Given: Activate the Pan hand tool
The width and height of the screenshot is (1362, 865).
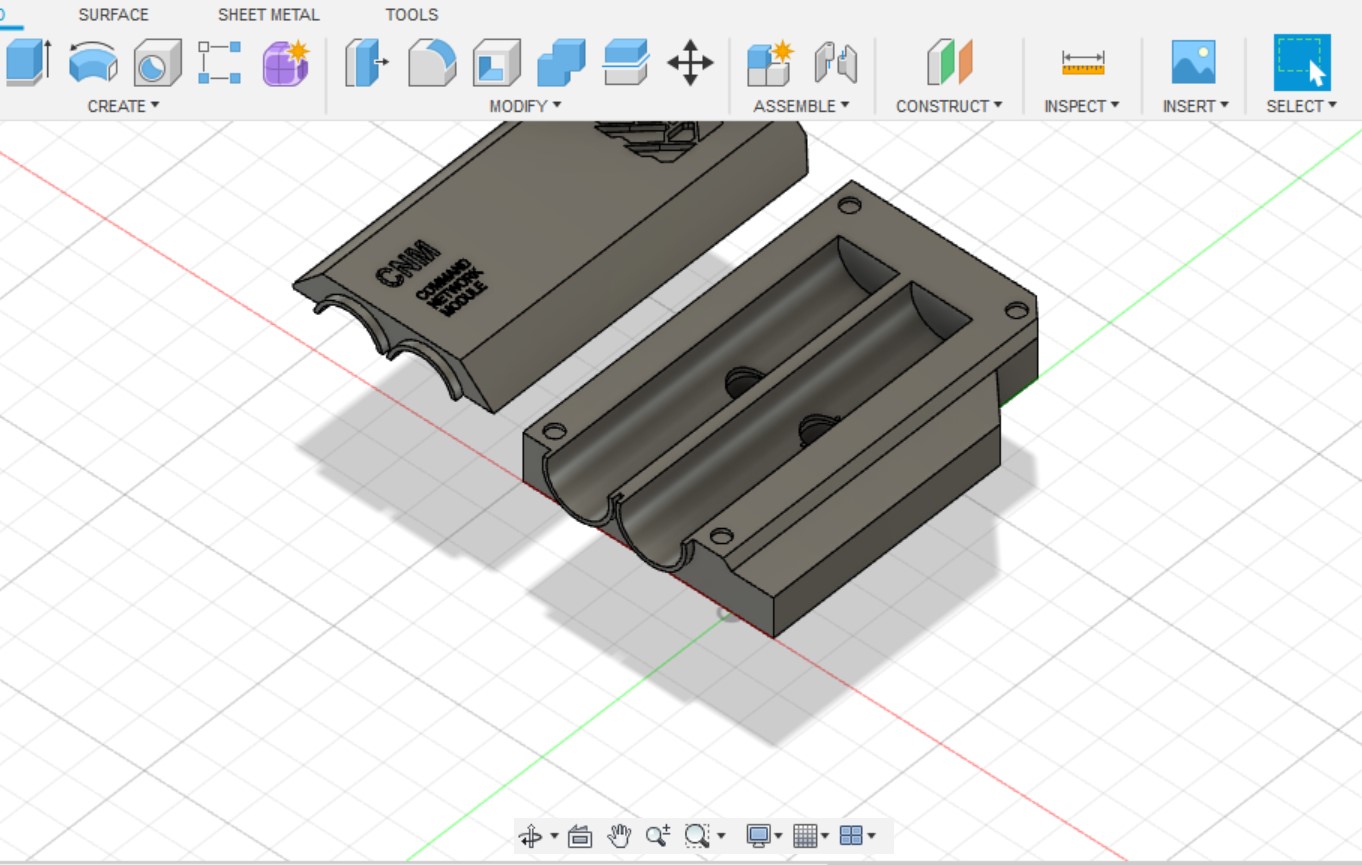Looking at the screenshot, I should (620, 835).
